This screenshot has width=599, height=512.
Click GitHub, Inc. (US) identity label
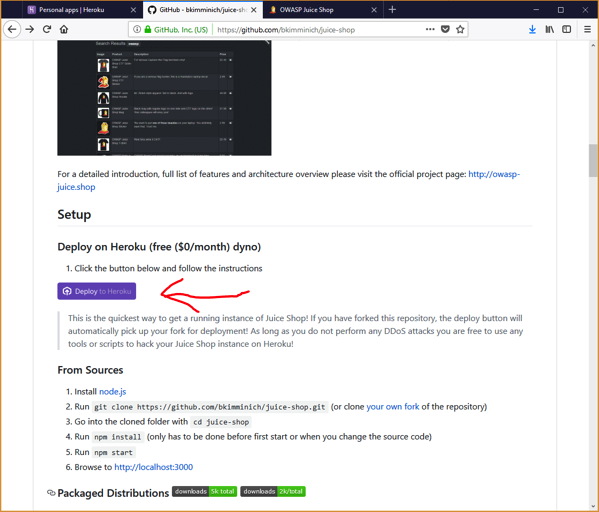click(x=181, y=30)
